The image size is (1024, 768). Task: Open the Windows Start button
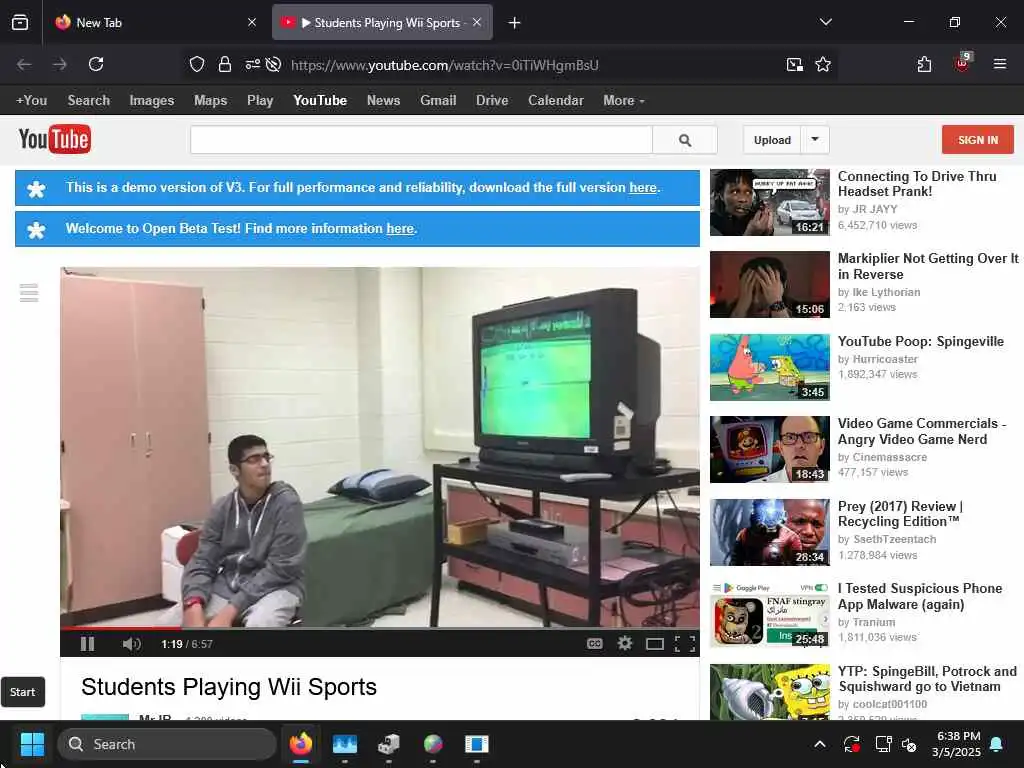(32, 744)
